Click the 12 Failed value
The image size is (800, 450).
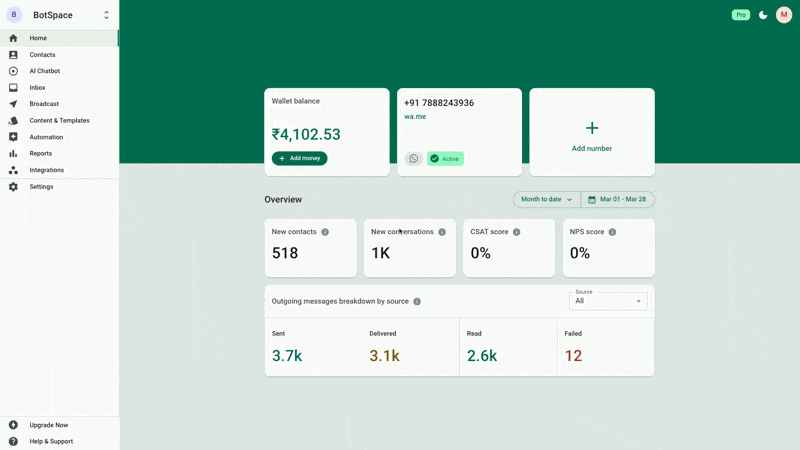[573, 356]
